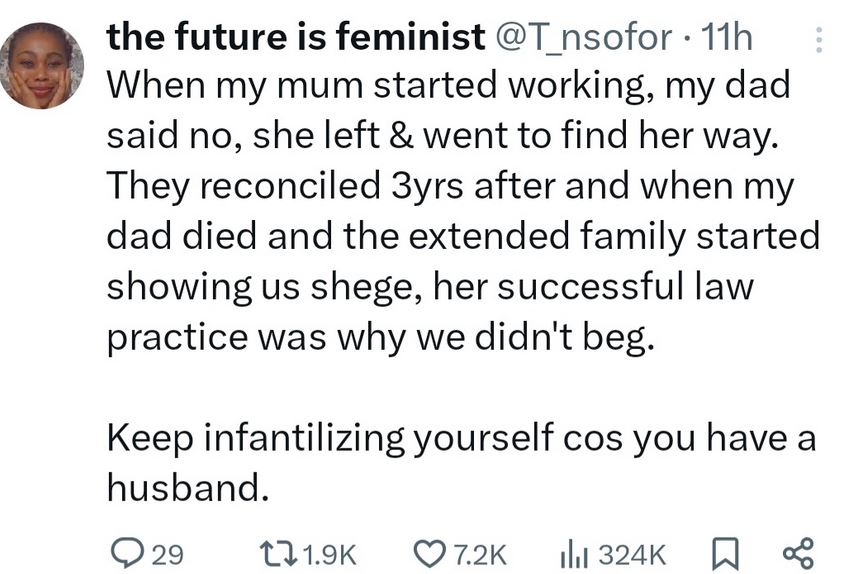Open the display name 'the future is feminist'
The width and height of the screenshot is (842, 574).
(296, 37)
